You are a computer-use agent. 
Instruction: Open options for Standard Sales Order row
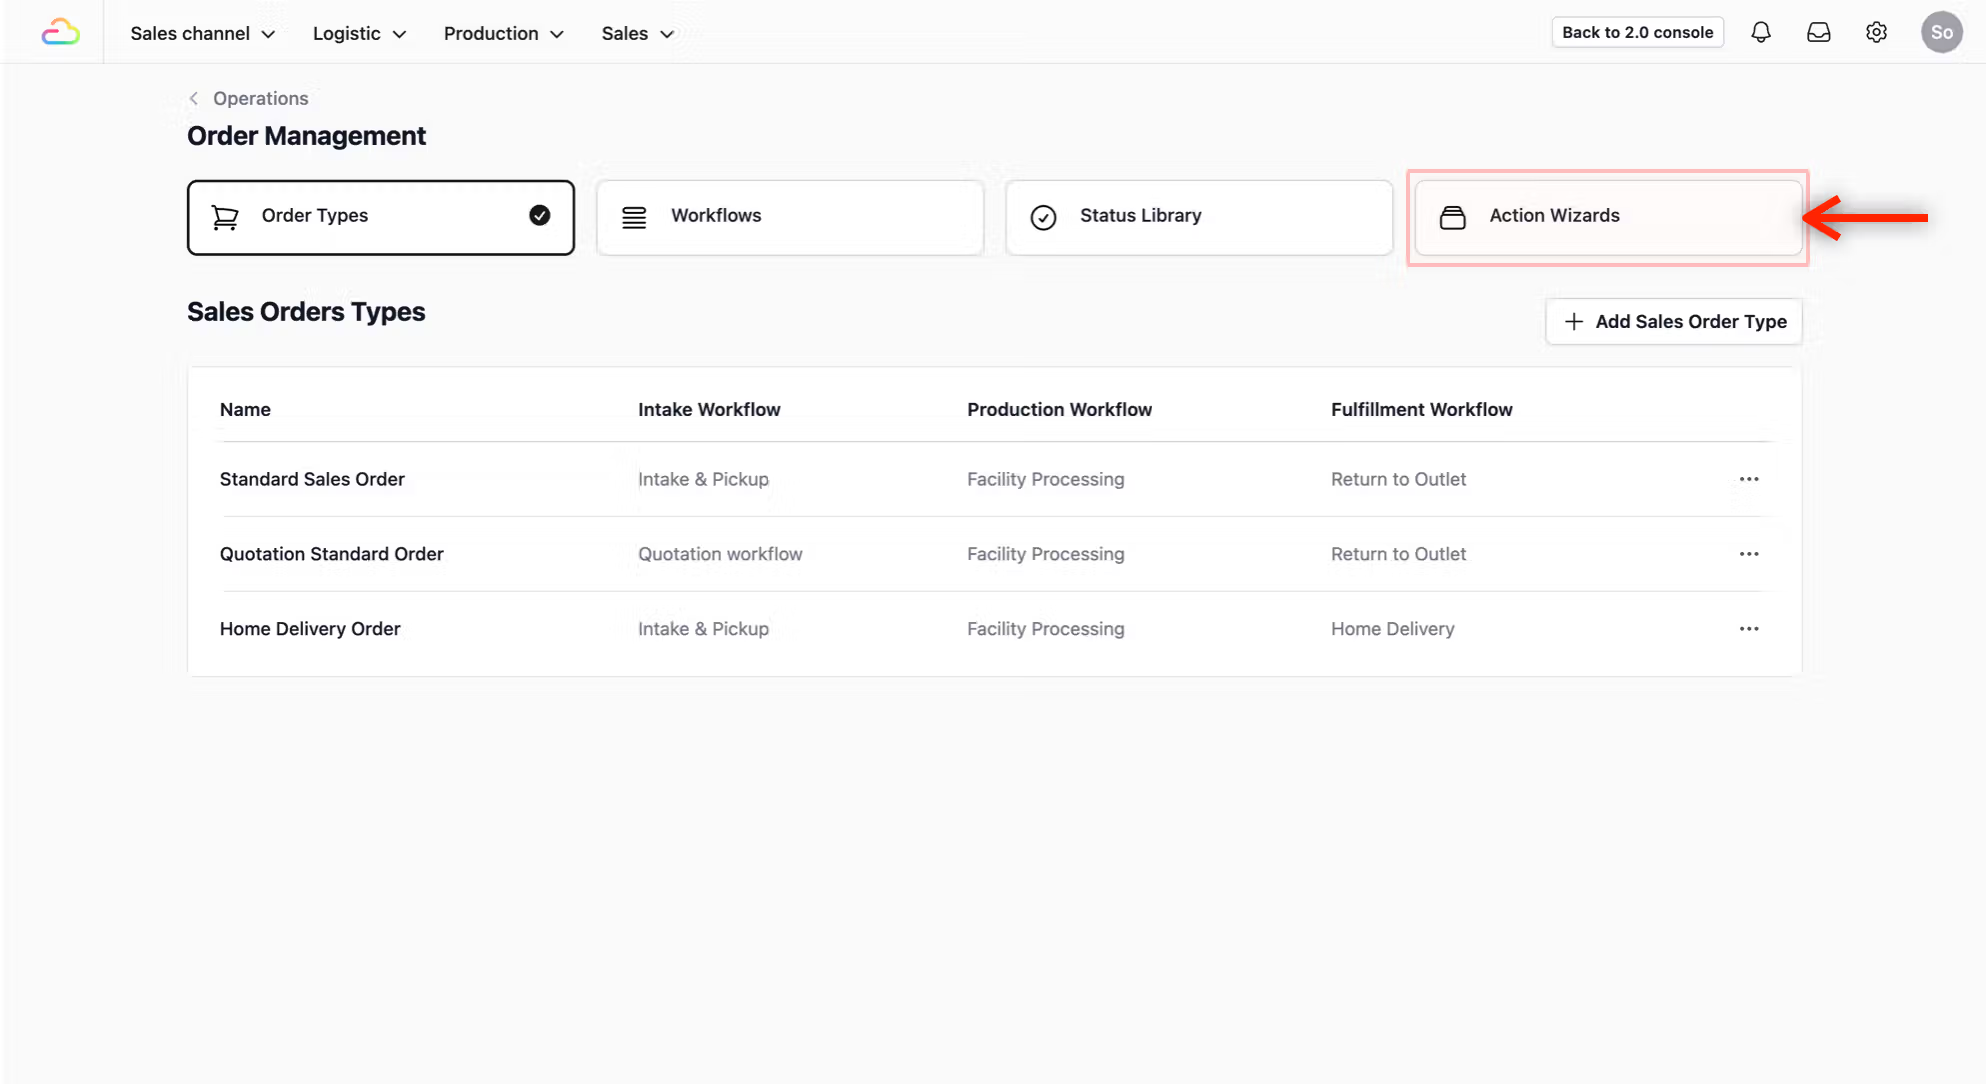point(1748,479)
